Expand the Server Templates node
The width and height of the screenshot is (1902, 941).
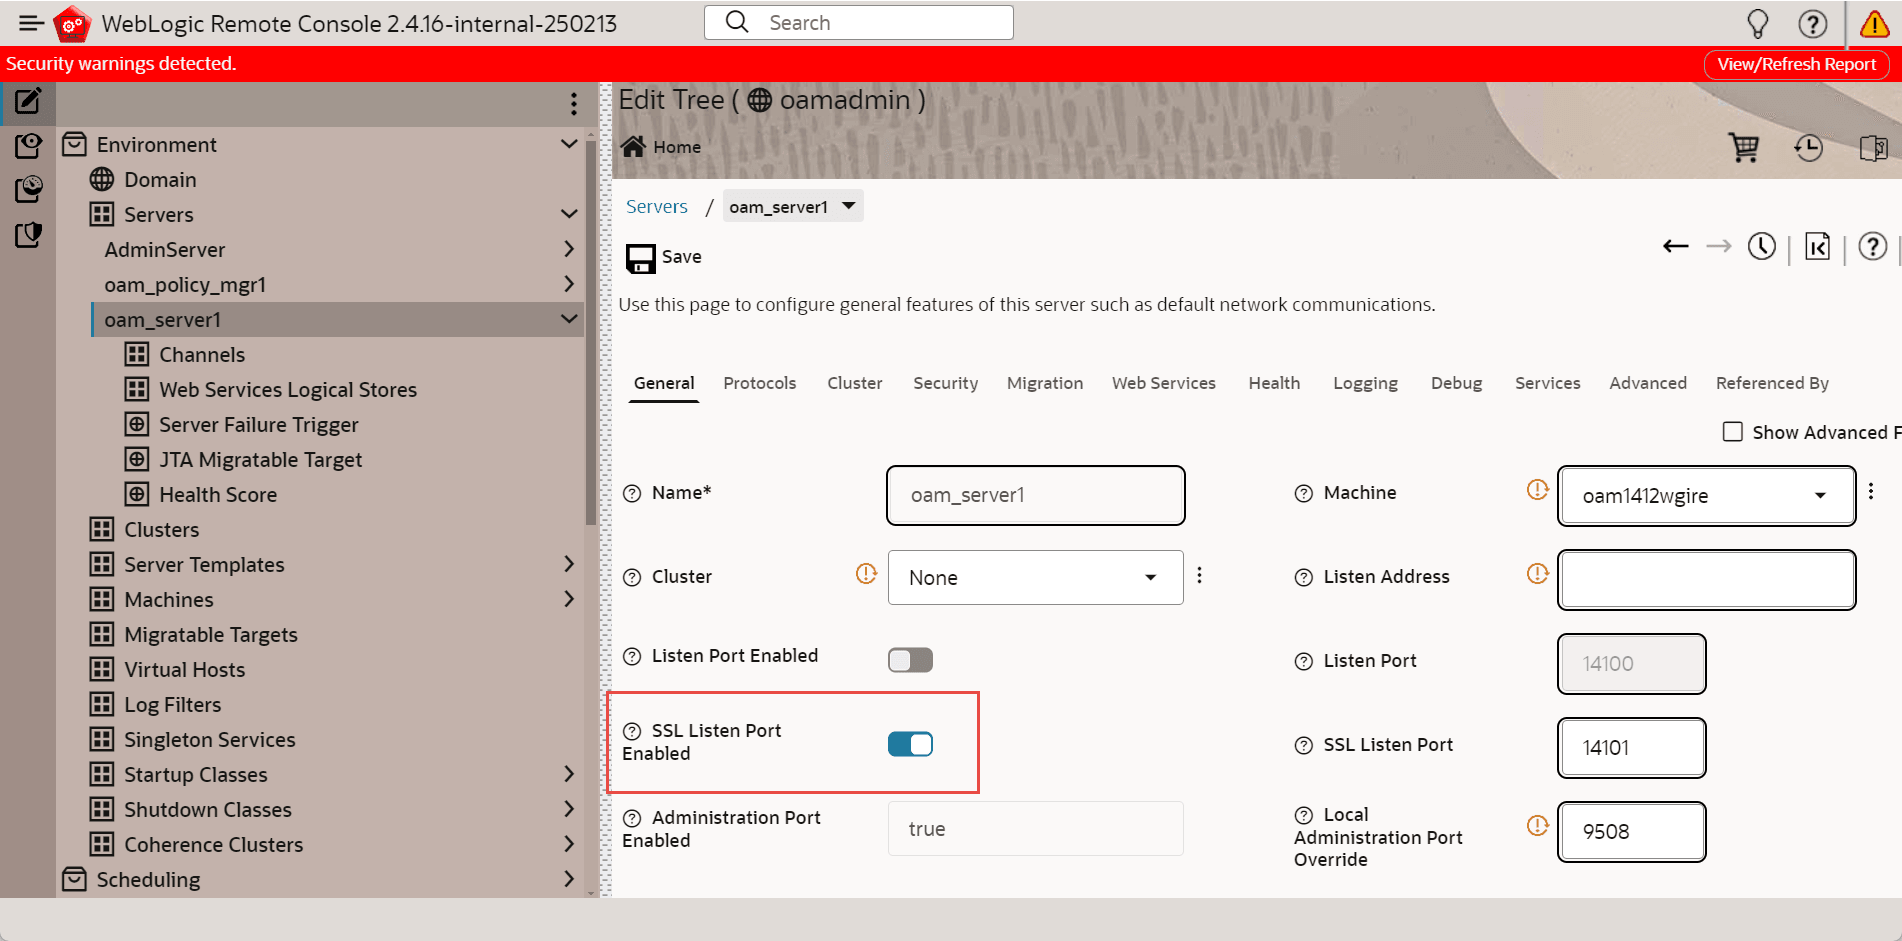(569, 564)
